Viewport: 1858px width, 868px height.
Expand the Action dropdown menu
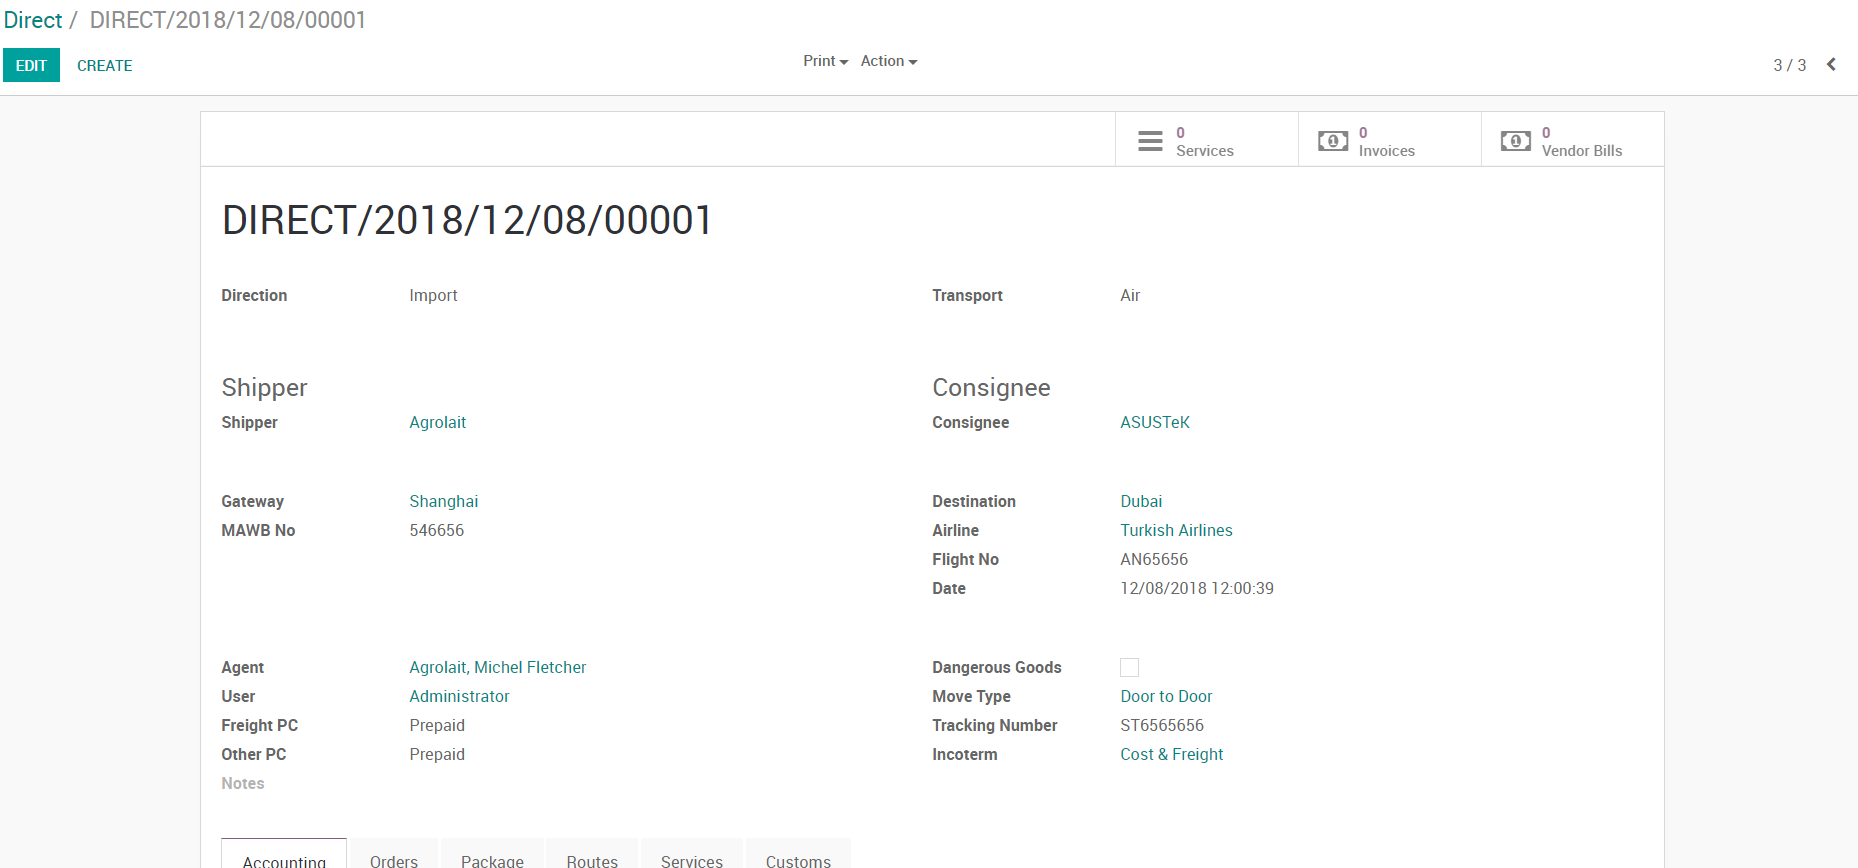pyautogui.click(x=888, y=61)
